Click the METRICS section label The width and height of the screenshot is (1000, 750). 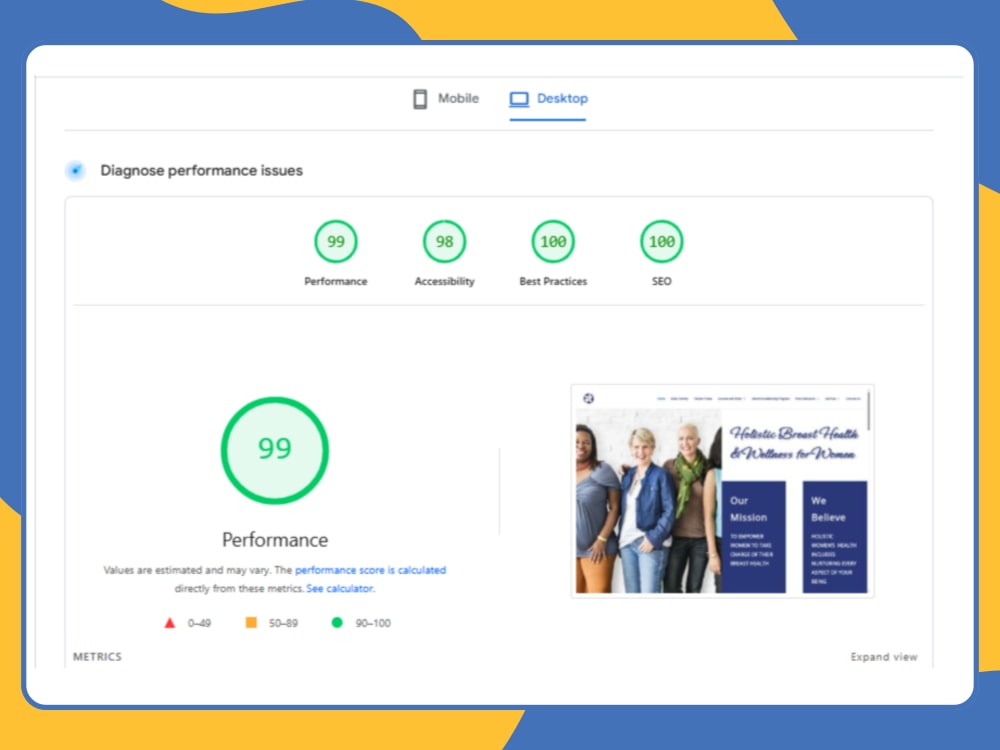(x=97, y=657)
